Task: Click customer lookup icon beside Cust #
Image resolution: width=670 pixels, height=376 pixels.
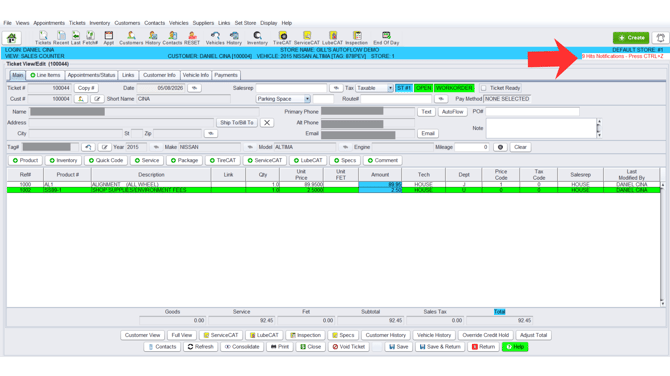Action: (x=81, y=99)
